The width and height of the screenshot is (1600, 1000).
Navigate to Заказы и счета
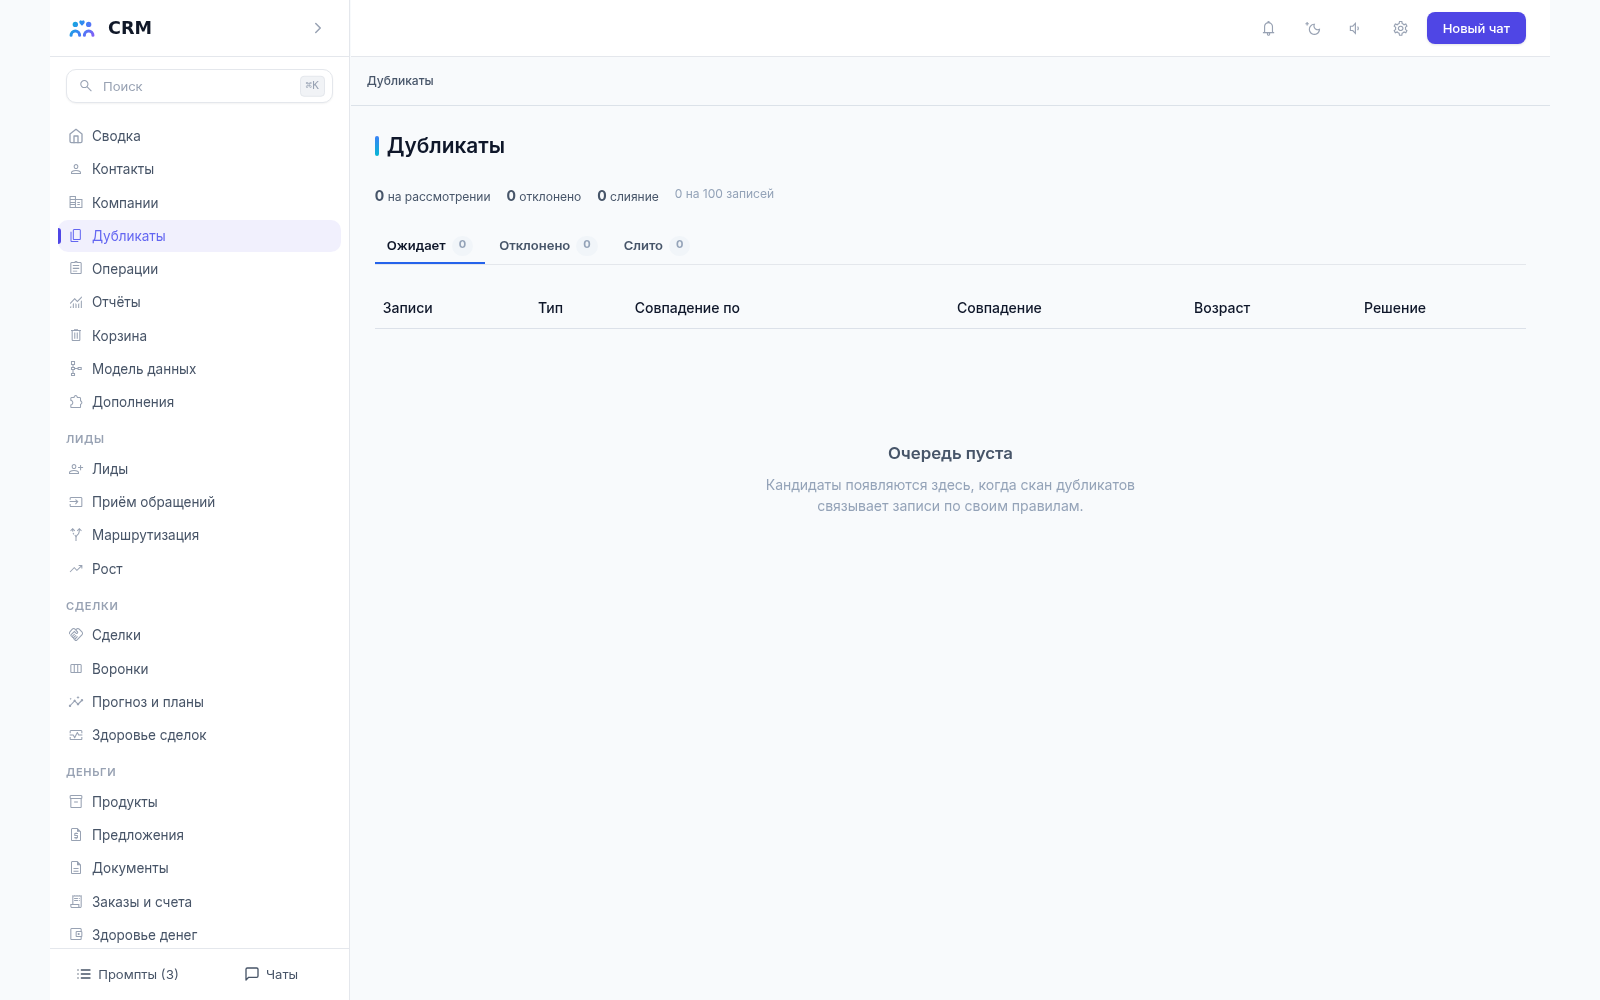pos(199,902)
